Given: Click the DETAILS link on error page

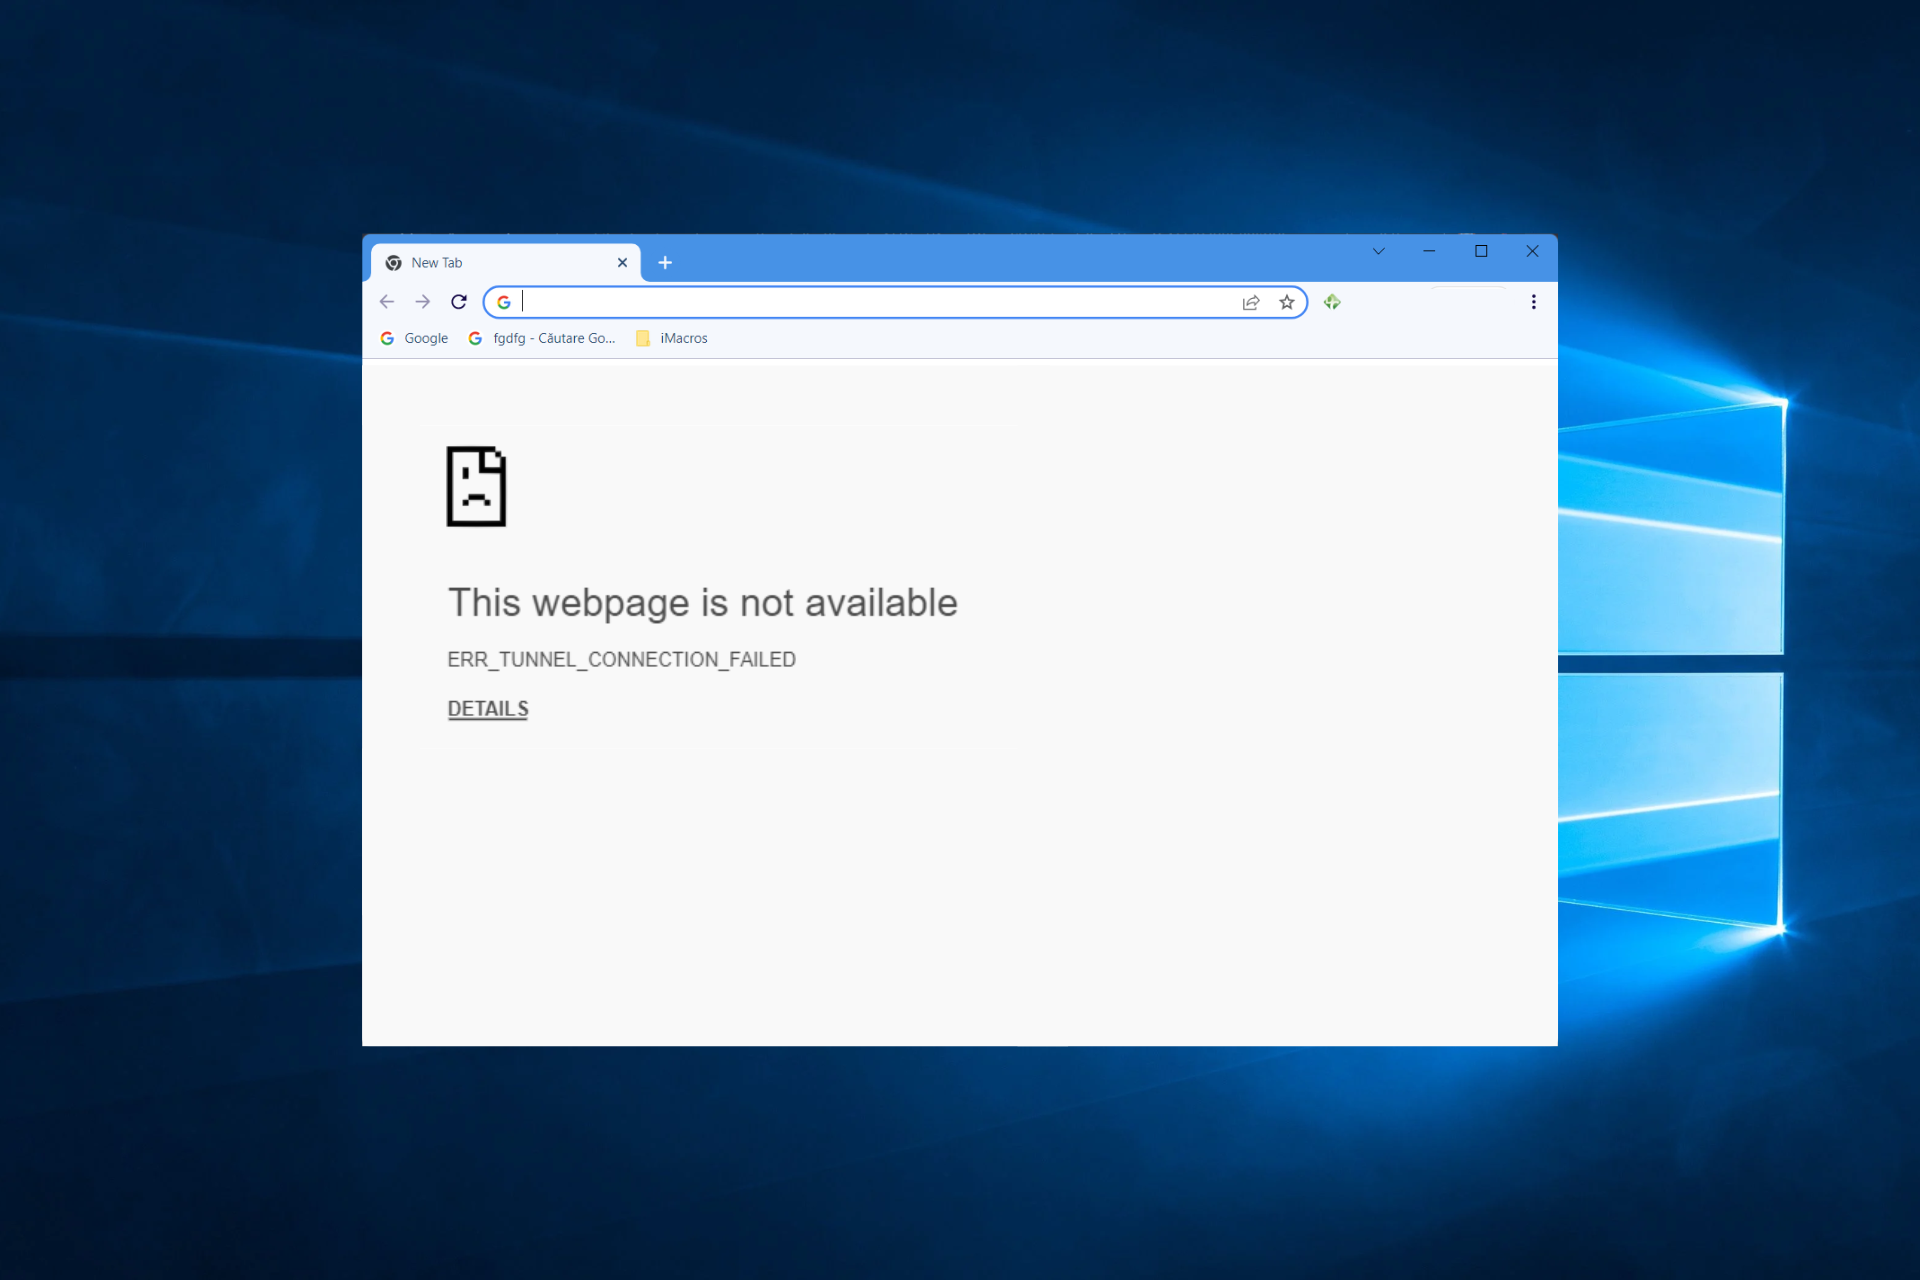Looking at the screenshot, I should tap(488, 709).
